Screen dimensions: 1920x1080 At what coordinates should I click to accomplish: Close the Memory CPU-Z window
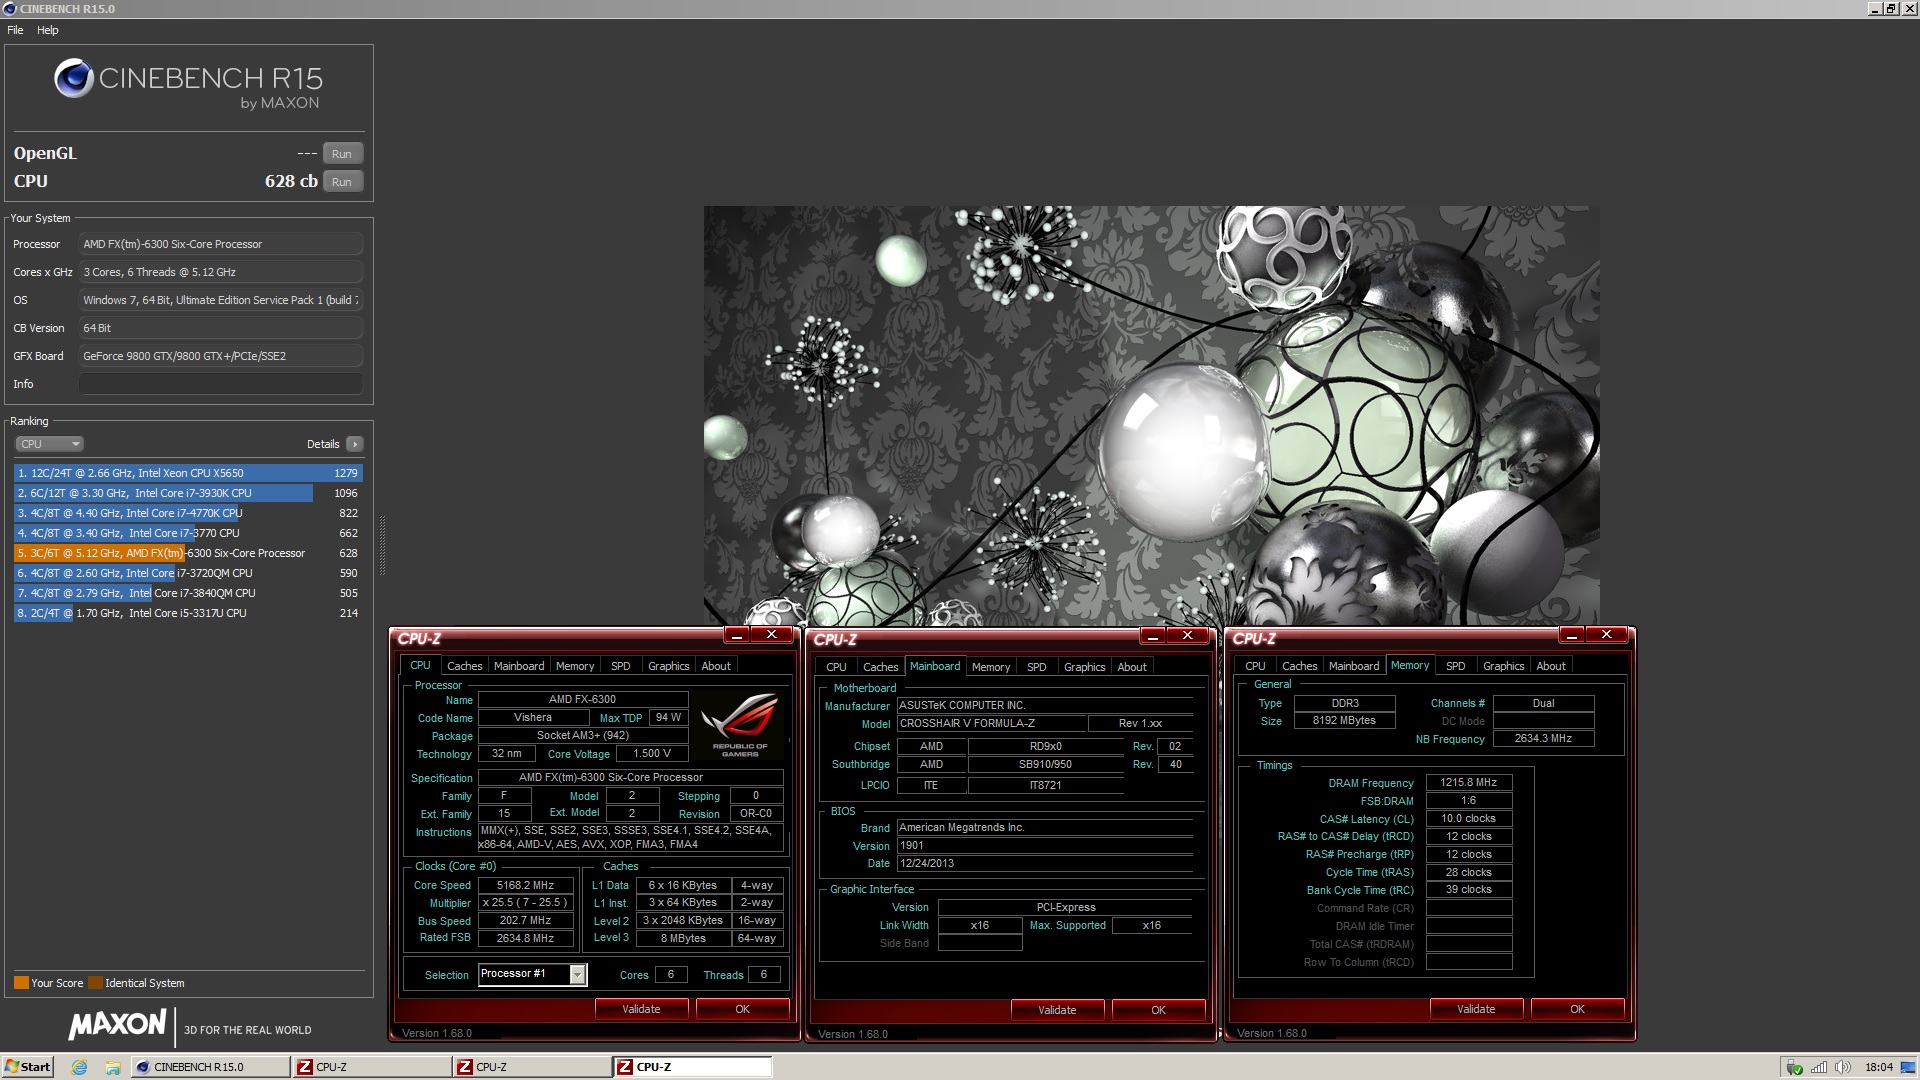click(1606, 635)
